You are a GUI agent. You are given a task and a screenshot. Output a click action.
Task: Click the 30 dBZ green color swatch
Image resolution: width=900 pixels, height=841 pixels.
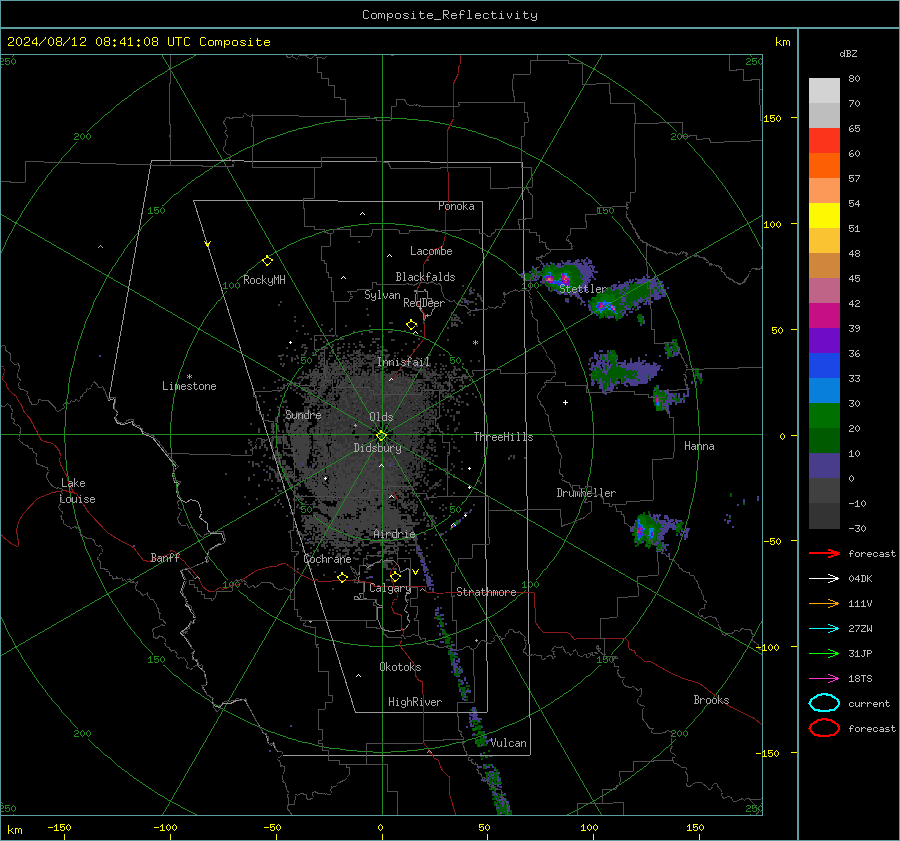pyautogui.click(x=824, y=415)
